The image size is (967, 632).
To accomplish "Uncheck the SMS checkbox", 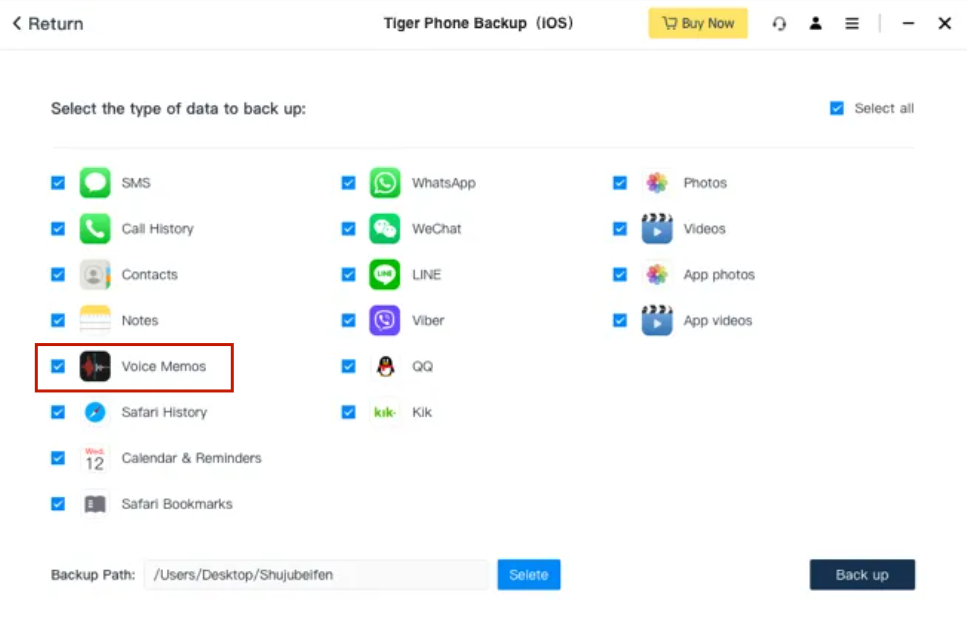I will [x=58, y=183].
